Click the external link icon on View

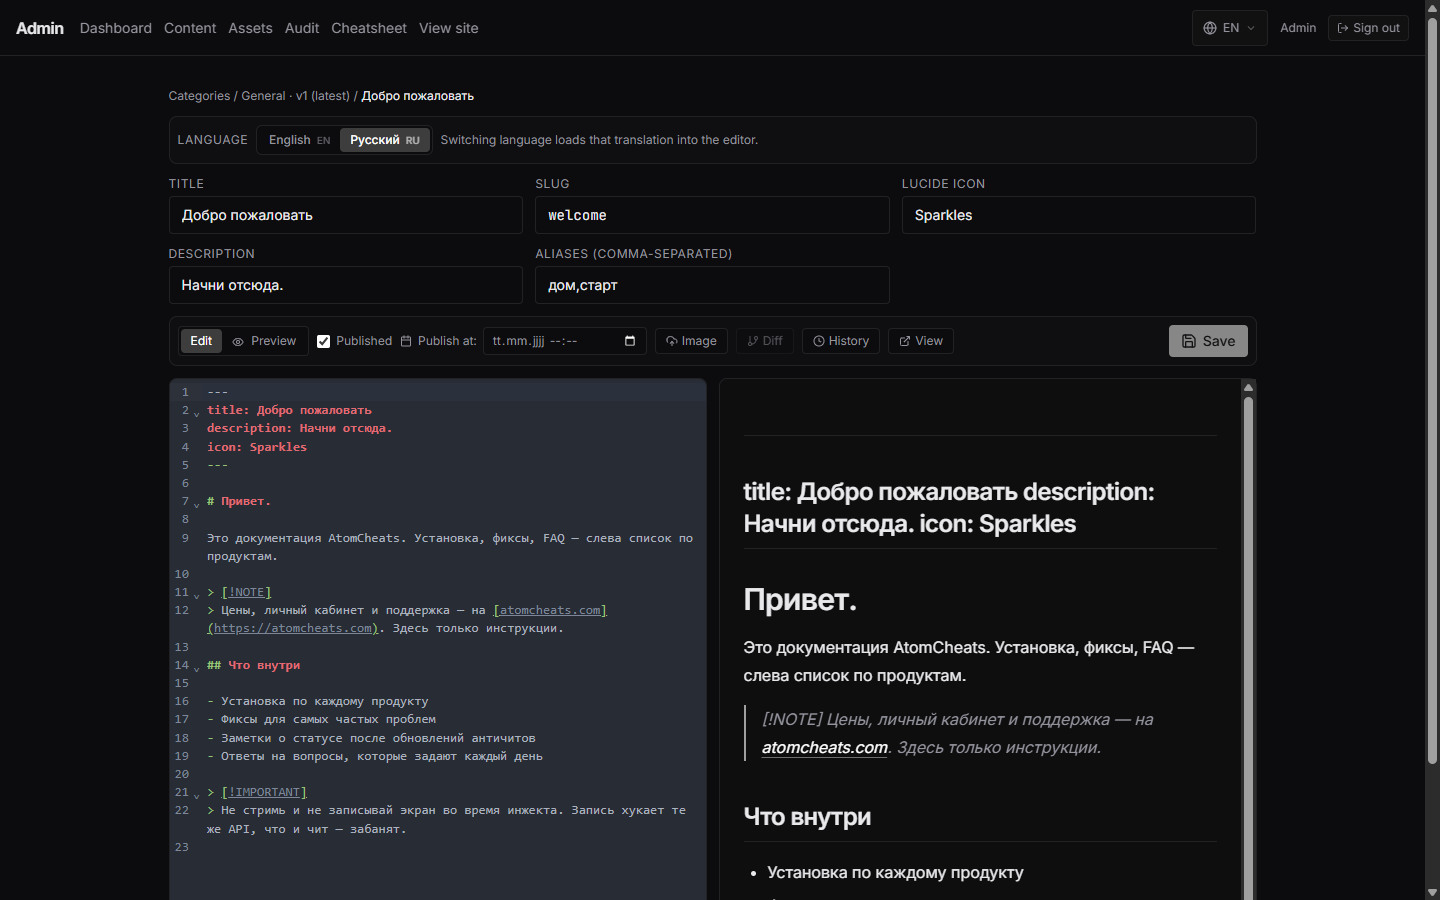(905, 341)
